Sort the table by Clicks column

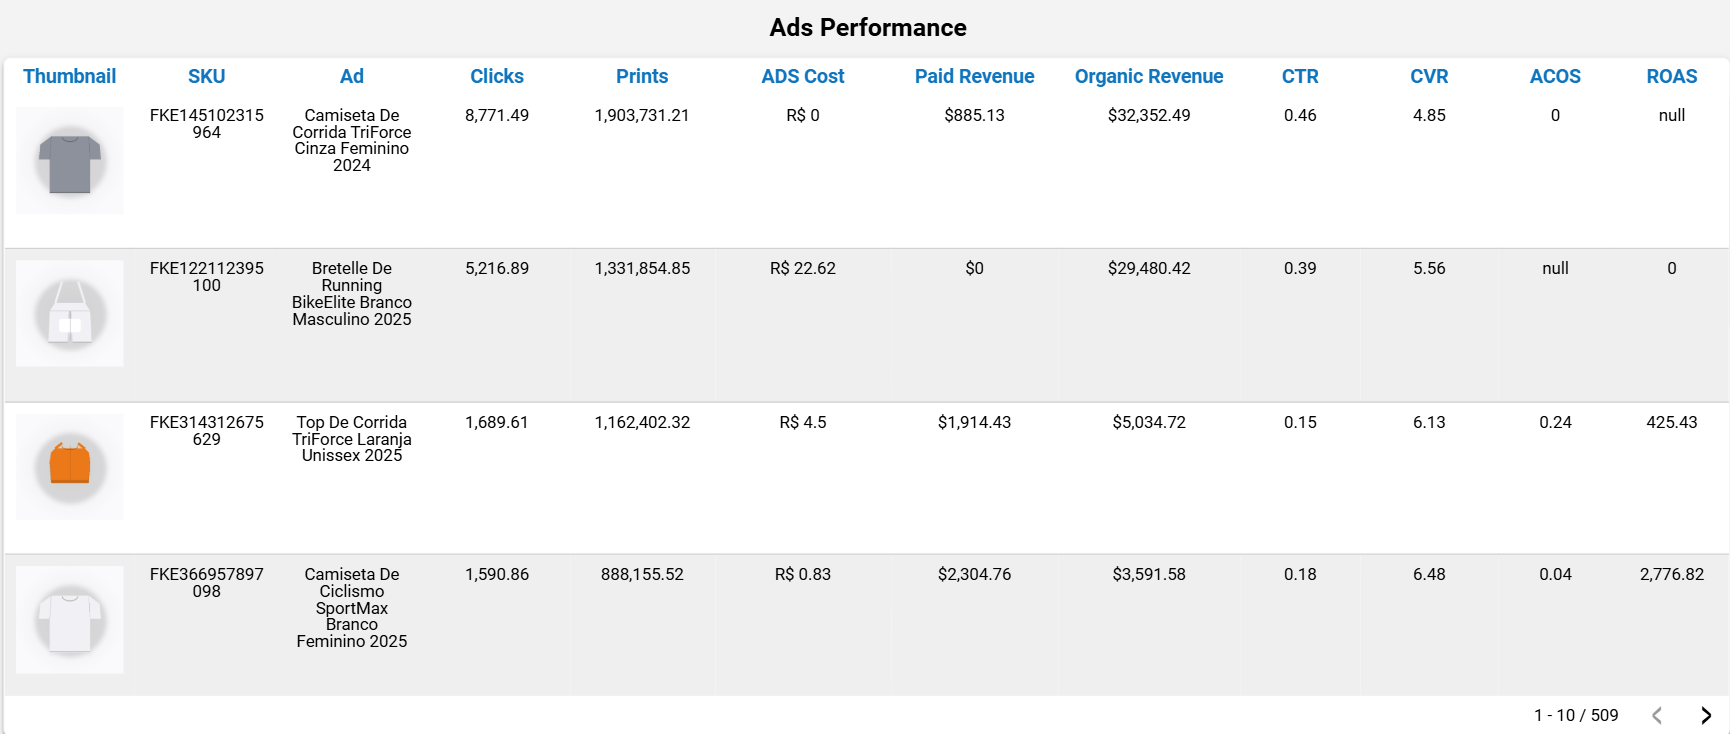[x=497, y=76]
